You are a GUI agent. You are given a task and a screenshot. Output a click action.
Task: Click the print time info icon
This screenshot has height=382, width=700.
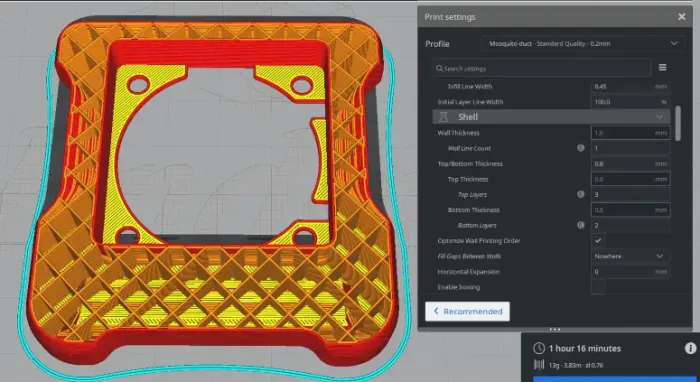tap(690, 348)
